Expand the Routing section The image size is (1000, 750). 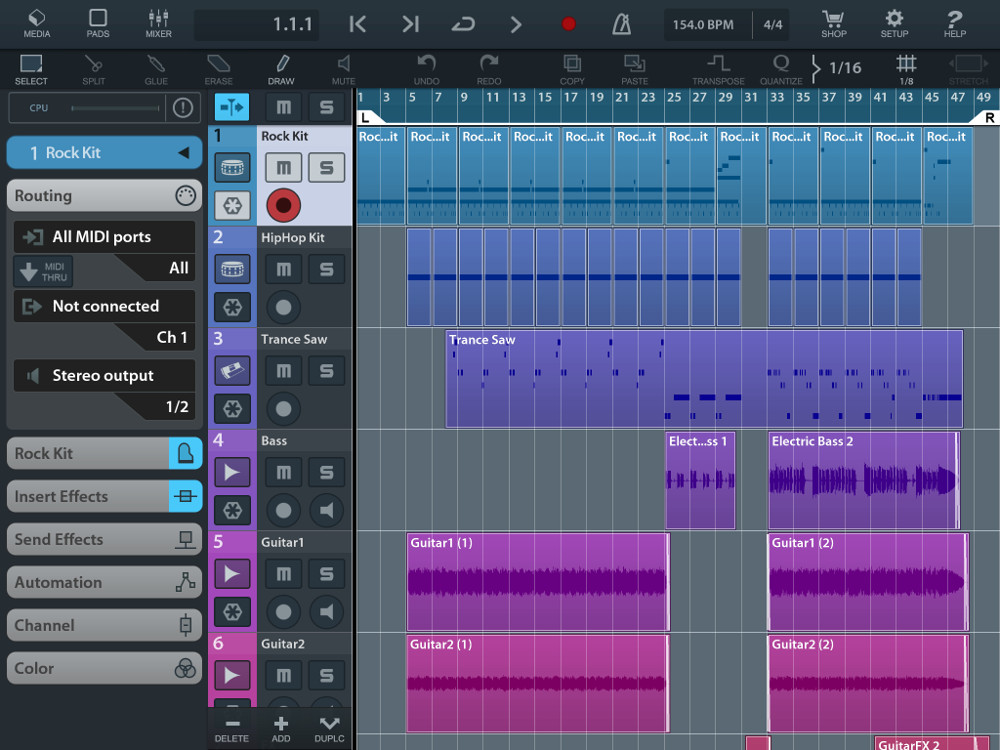tap(104, 195)
